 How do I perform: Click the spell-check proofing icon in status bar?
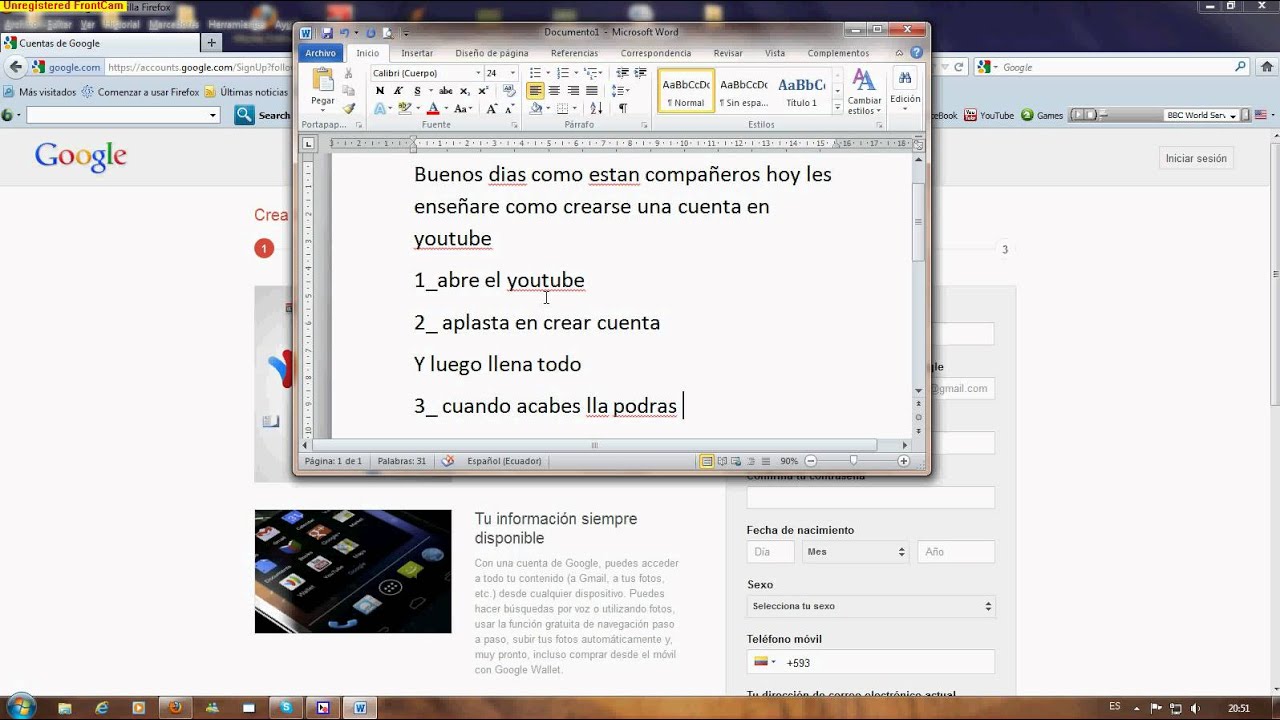tap(448, 461)
